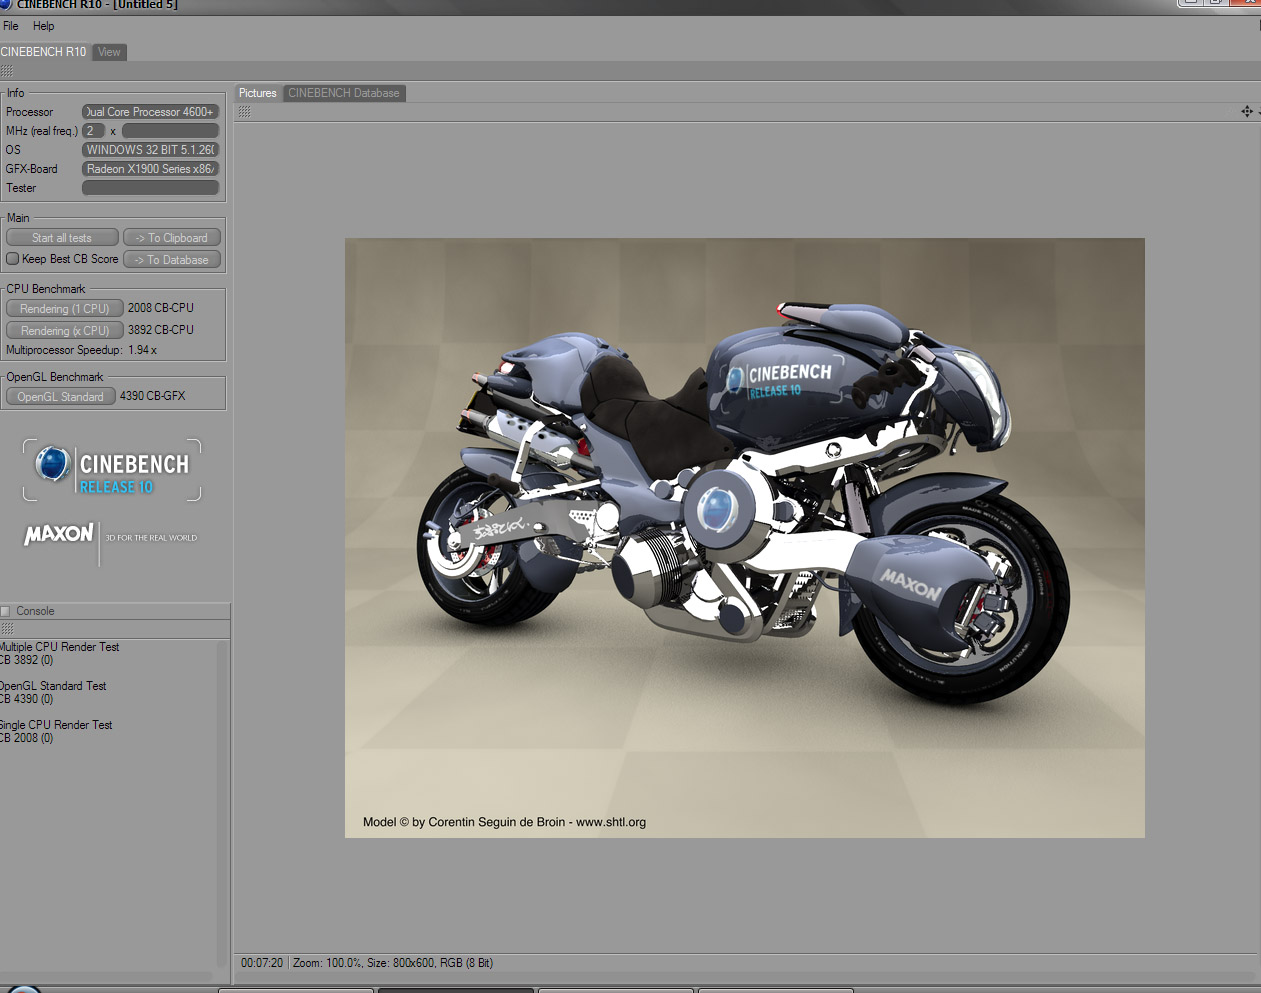Toggle the Console checkbox
Image resolution: width=1261 pixels, height=993 pixels.
5,611
